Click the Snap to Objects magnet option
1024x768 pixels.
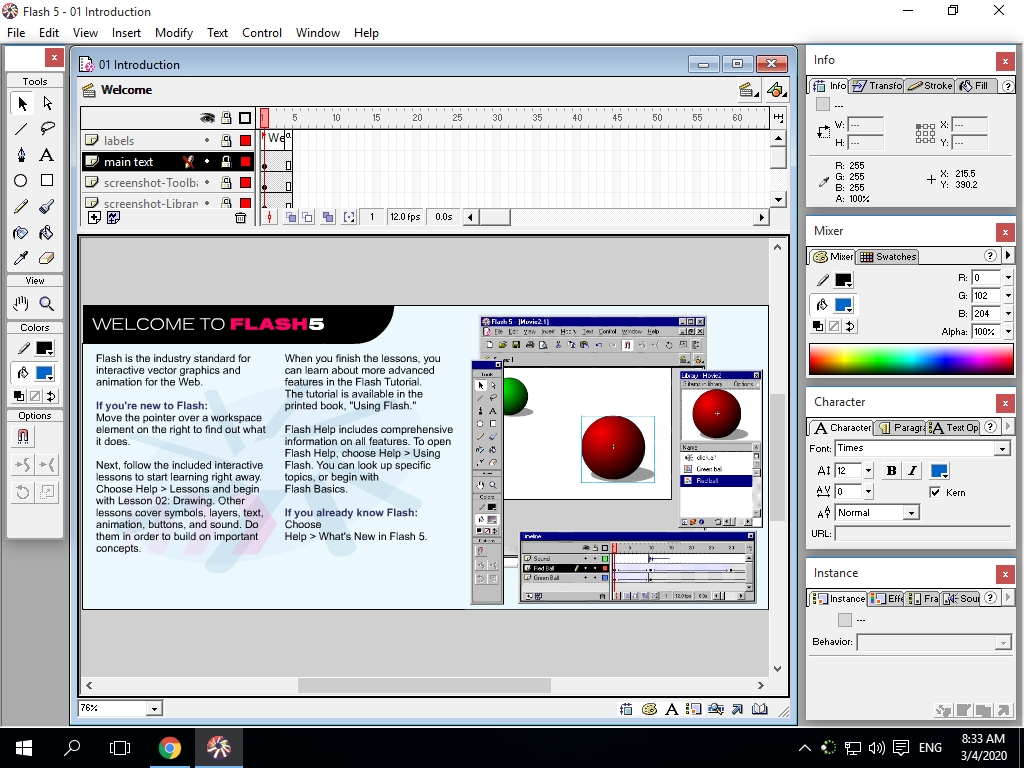coord(23,437)
